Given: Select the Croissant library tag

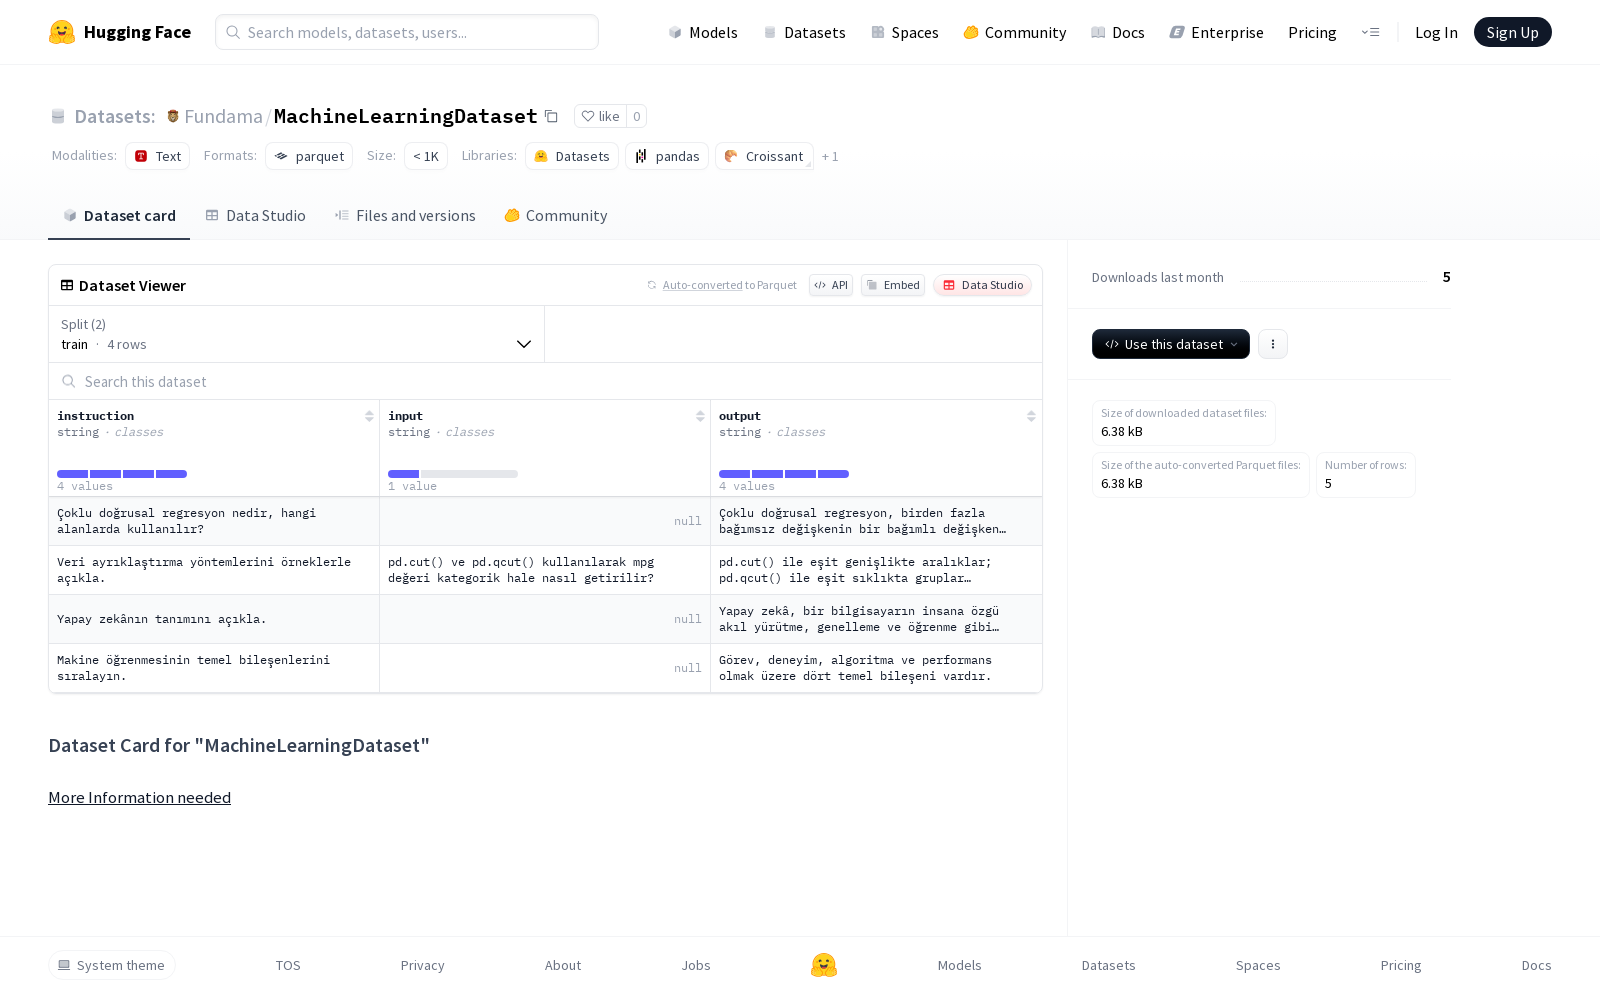Looking at the screenshot, I should coord(764,156).
